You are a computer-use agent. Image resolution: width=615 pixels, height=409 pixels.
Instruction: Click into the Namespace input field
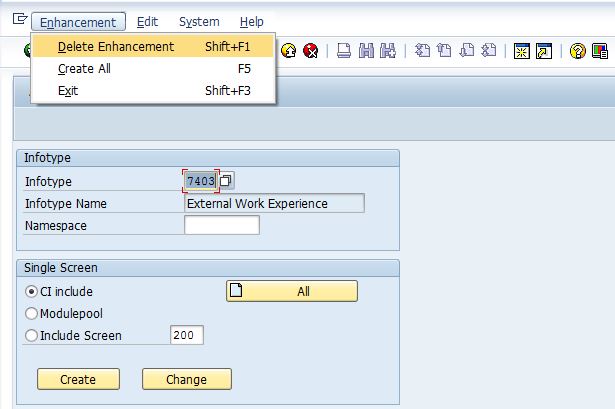(221, 226)
